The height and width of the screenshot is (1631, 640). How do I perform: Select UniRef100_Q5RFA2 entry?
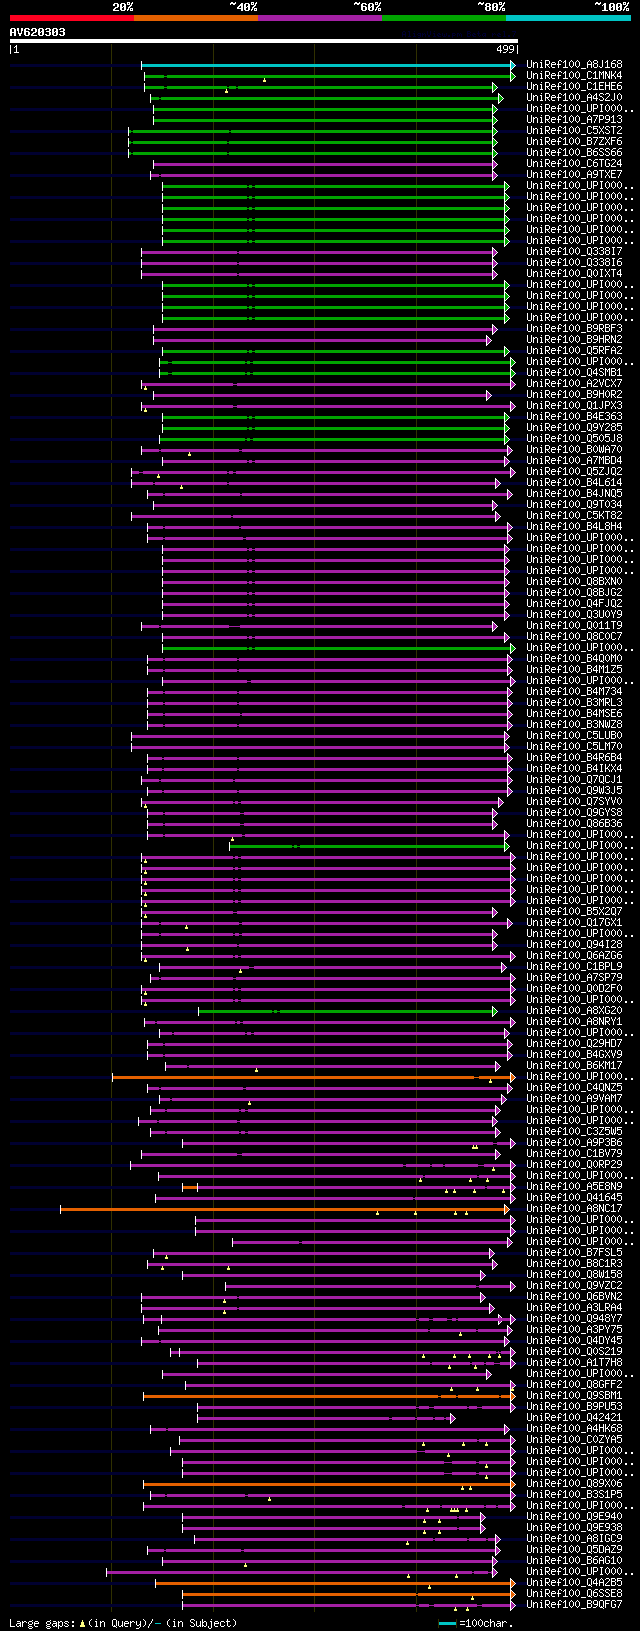[574, 350]
